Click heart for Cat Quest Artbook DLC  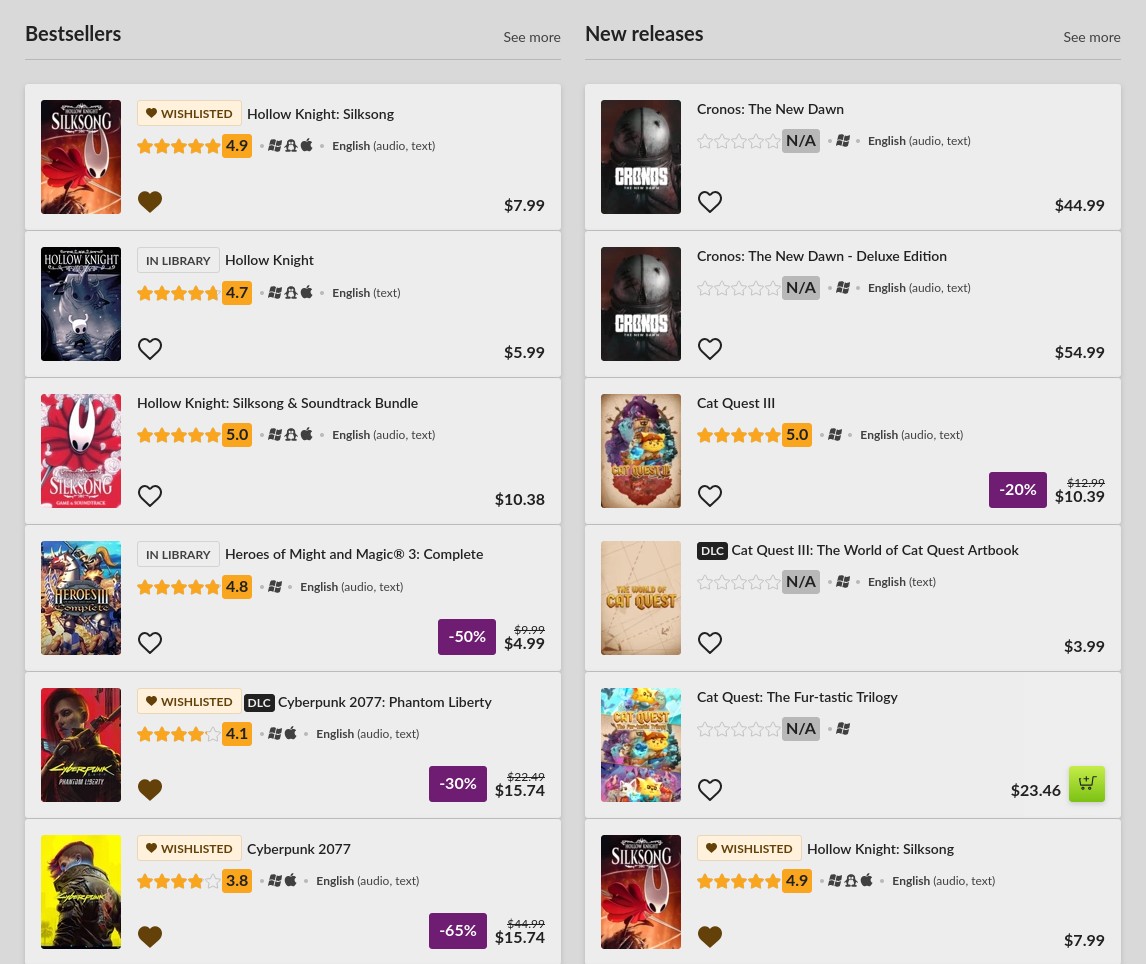(x=710, y=643)
